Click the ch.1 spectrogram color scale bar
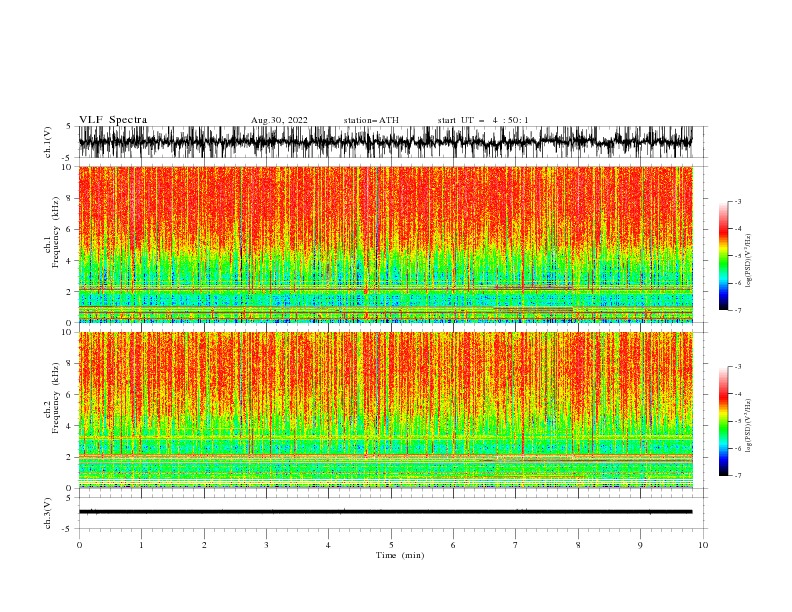Image resolution: width=792 pixels, height=612 pixels. click(723, 256)
